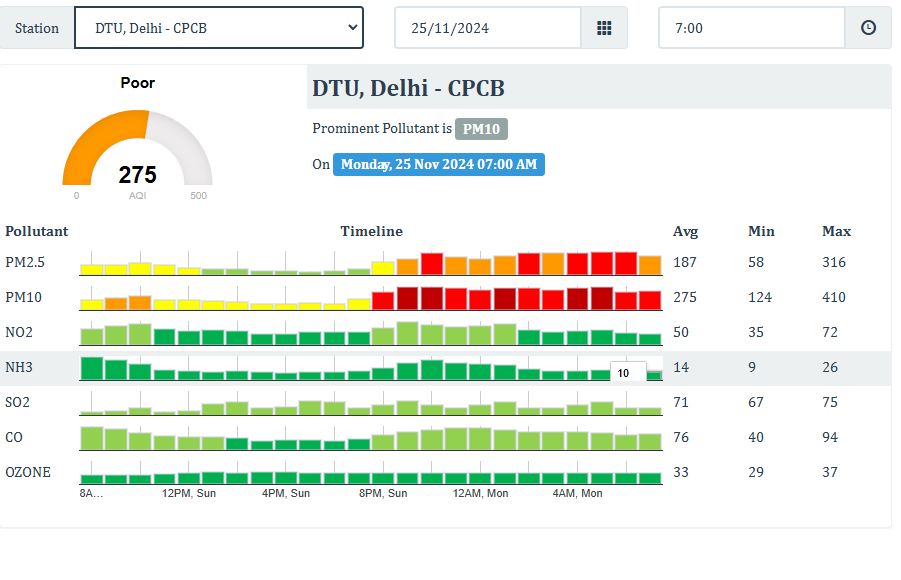
Task: Click the Station label beside the dropdown
Action: (37, 28)
